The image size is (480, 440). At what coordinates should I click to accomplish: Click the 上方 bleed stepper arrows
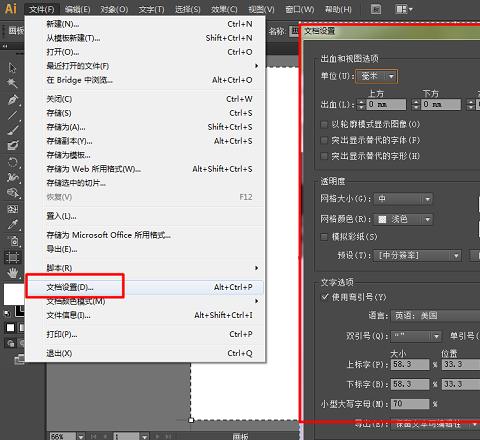[361, 104]
